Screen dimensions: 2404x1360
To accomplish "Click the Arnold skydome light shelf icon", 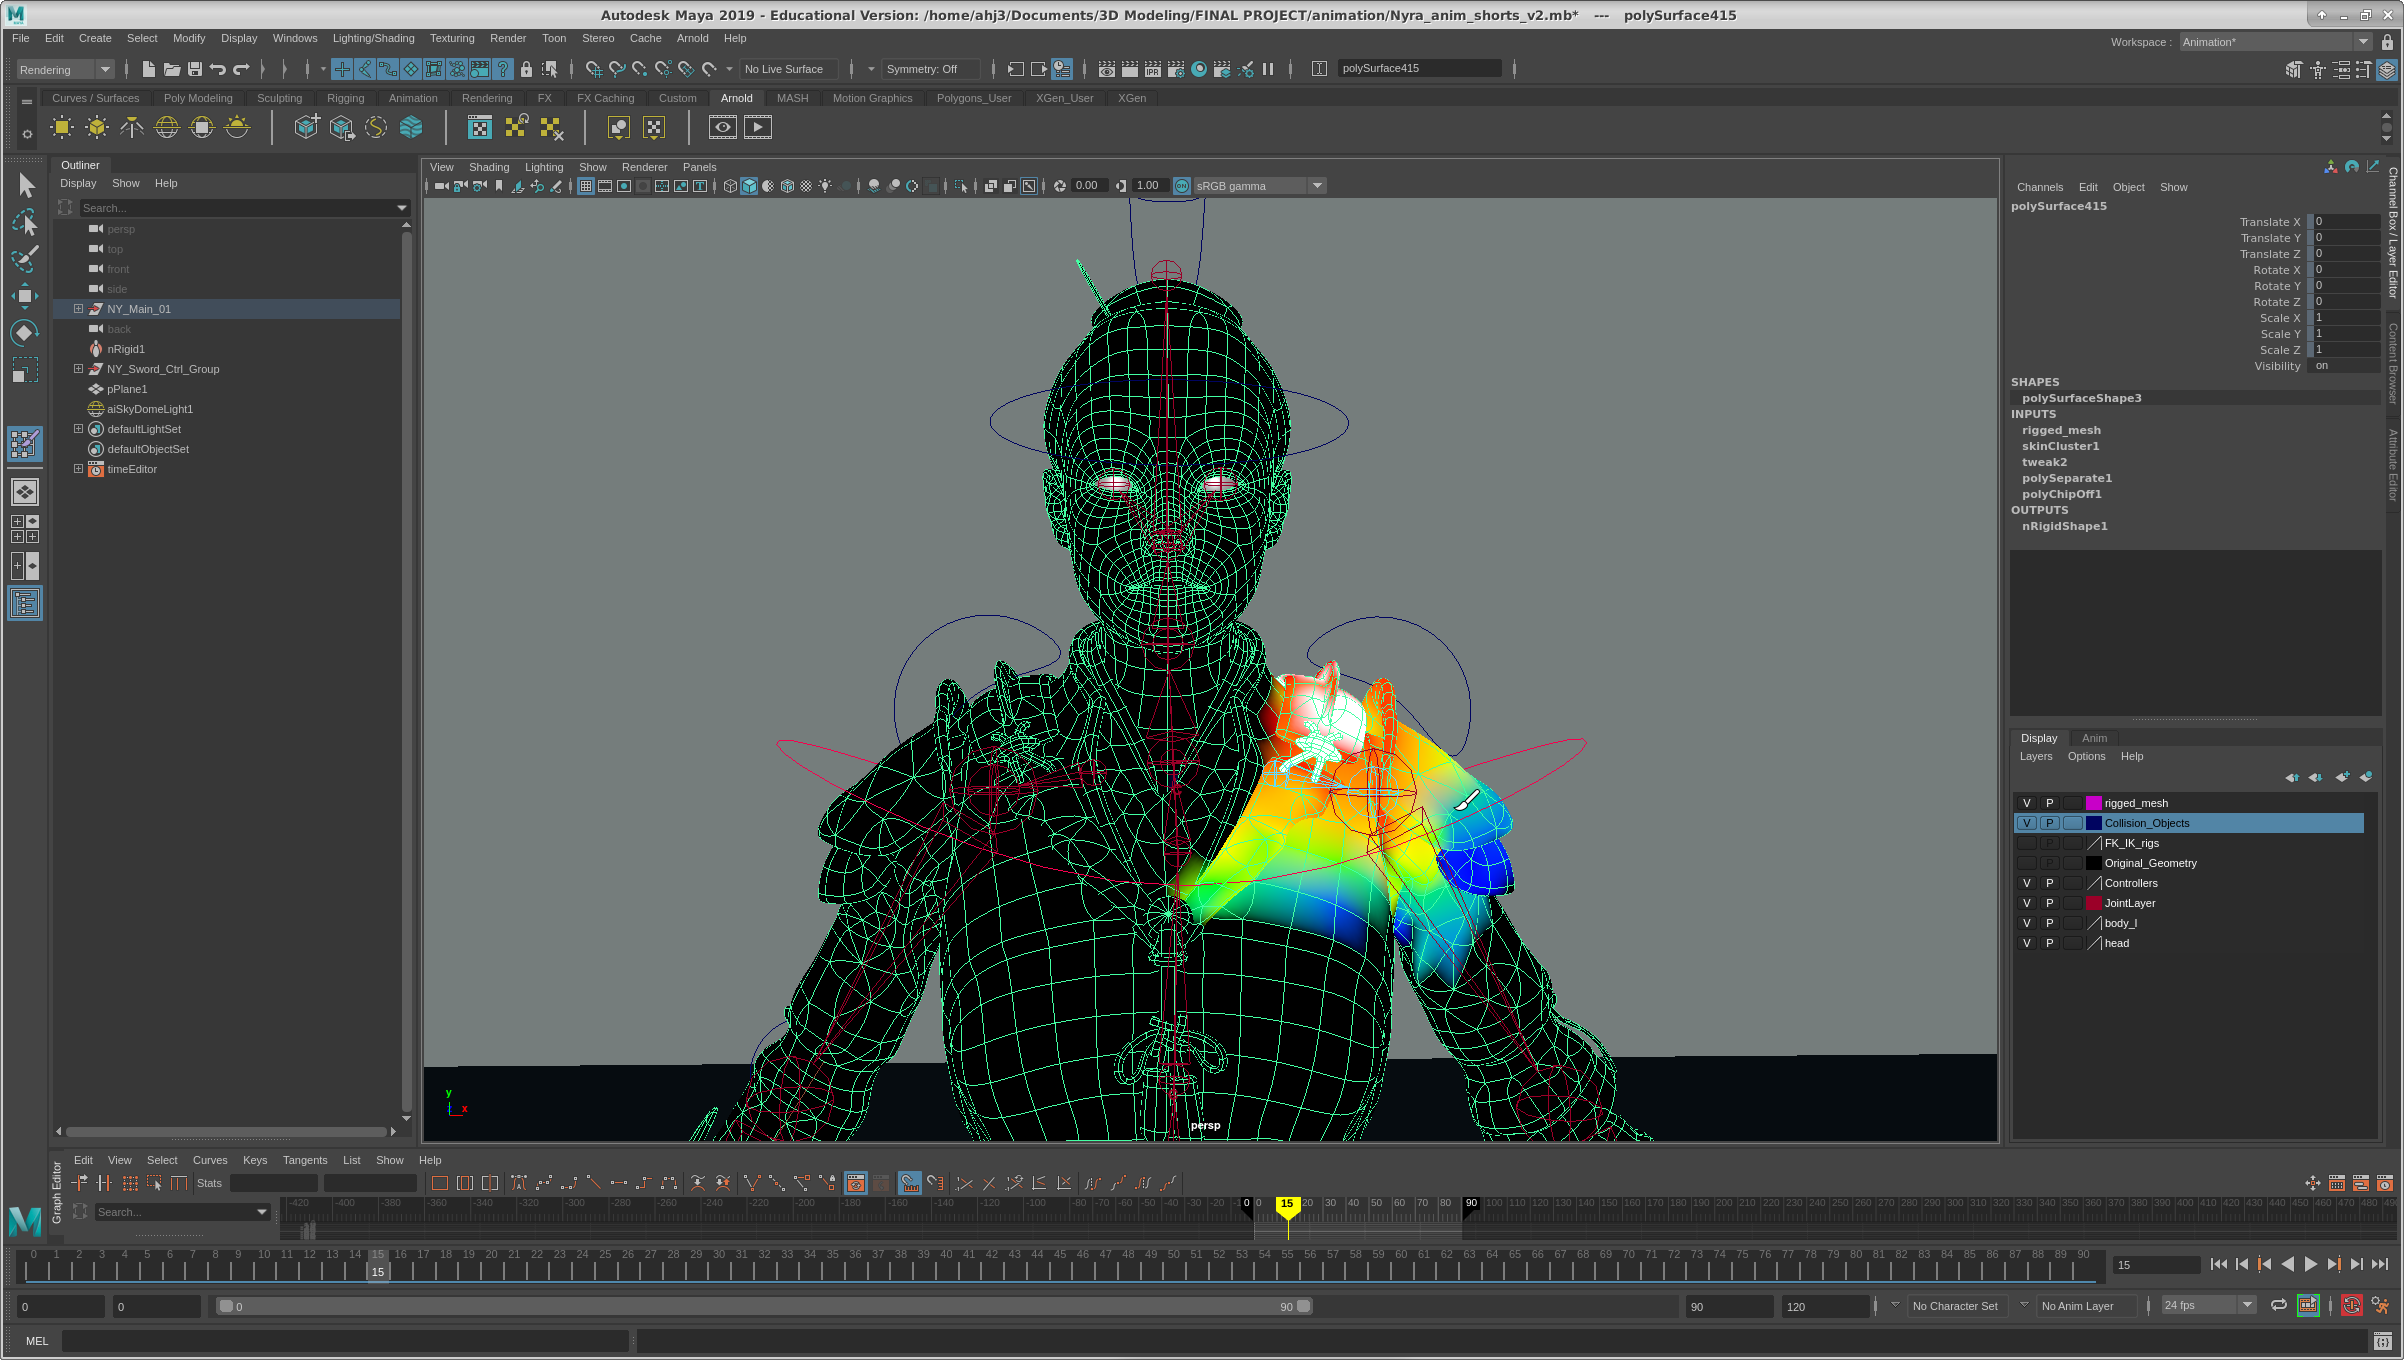I will [x=167, y=127].
